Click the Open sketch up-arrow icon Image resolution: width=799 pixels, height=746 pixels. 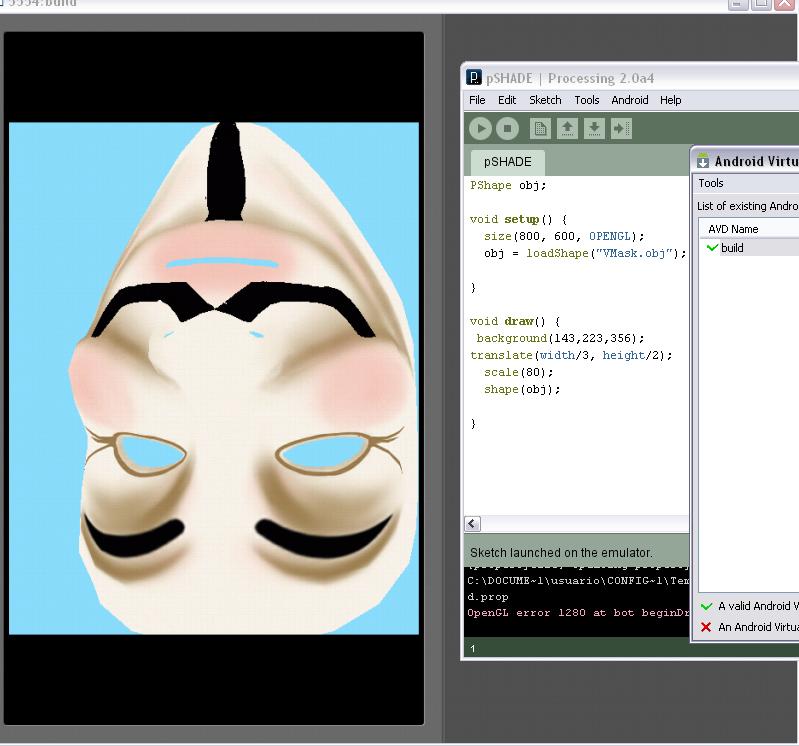click(567, 128)
